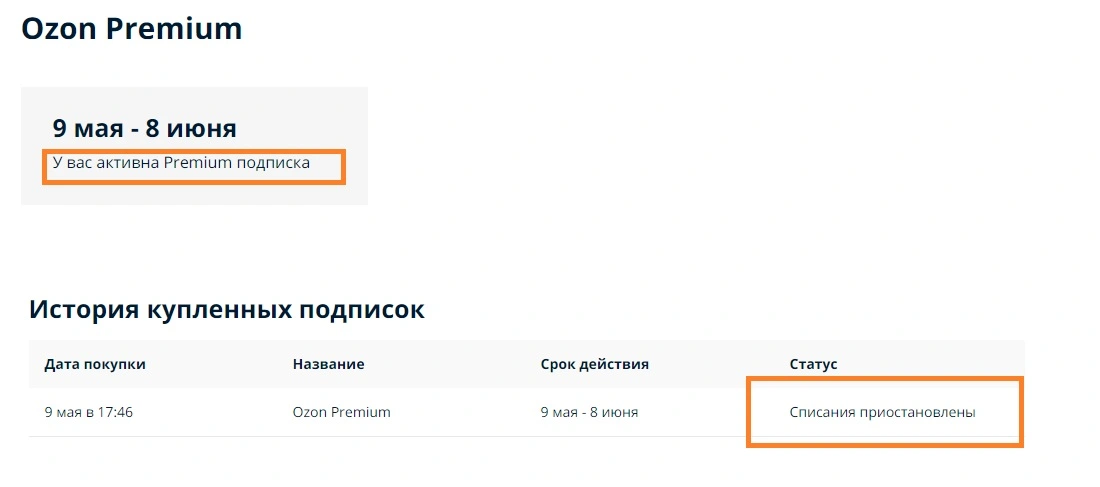
Task: Click the У вас активна Premium подписка message
Action: click(x=181, y=163)
